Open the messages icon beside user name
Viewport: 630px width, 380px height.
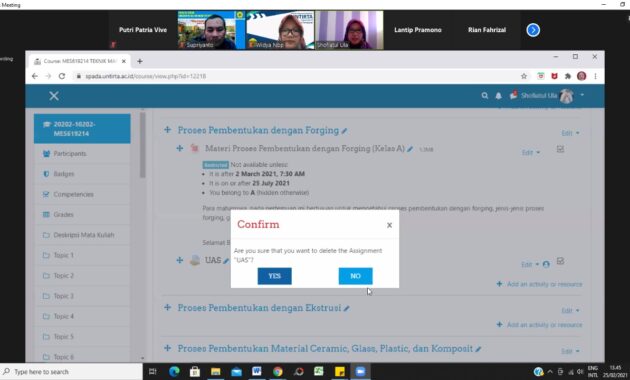[513, 95]
